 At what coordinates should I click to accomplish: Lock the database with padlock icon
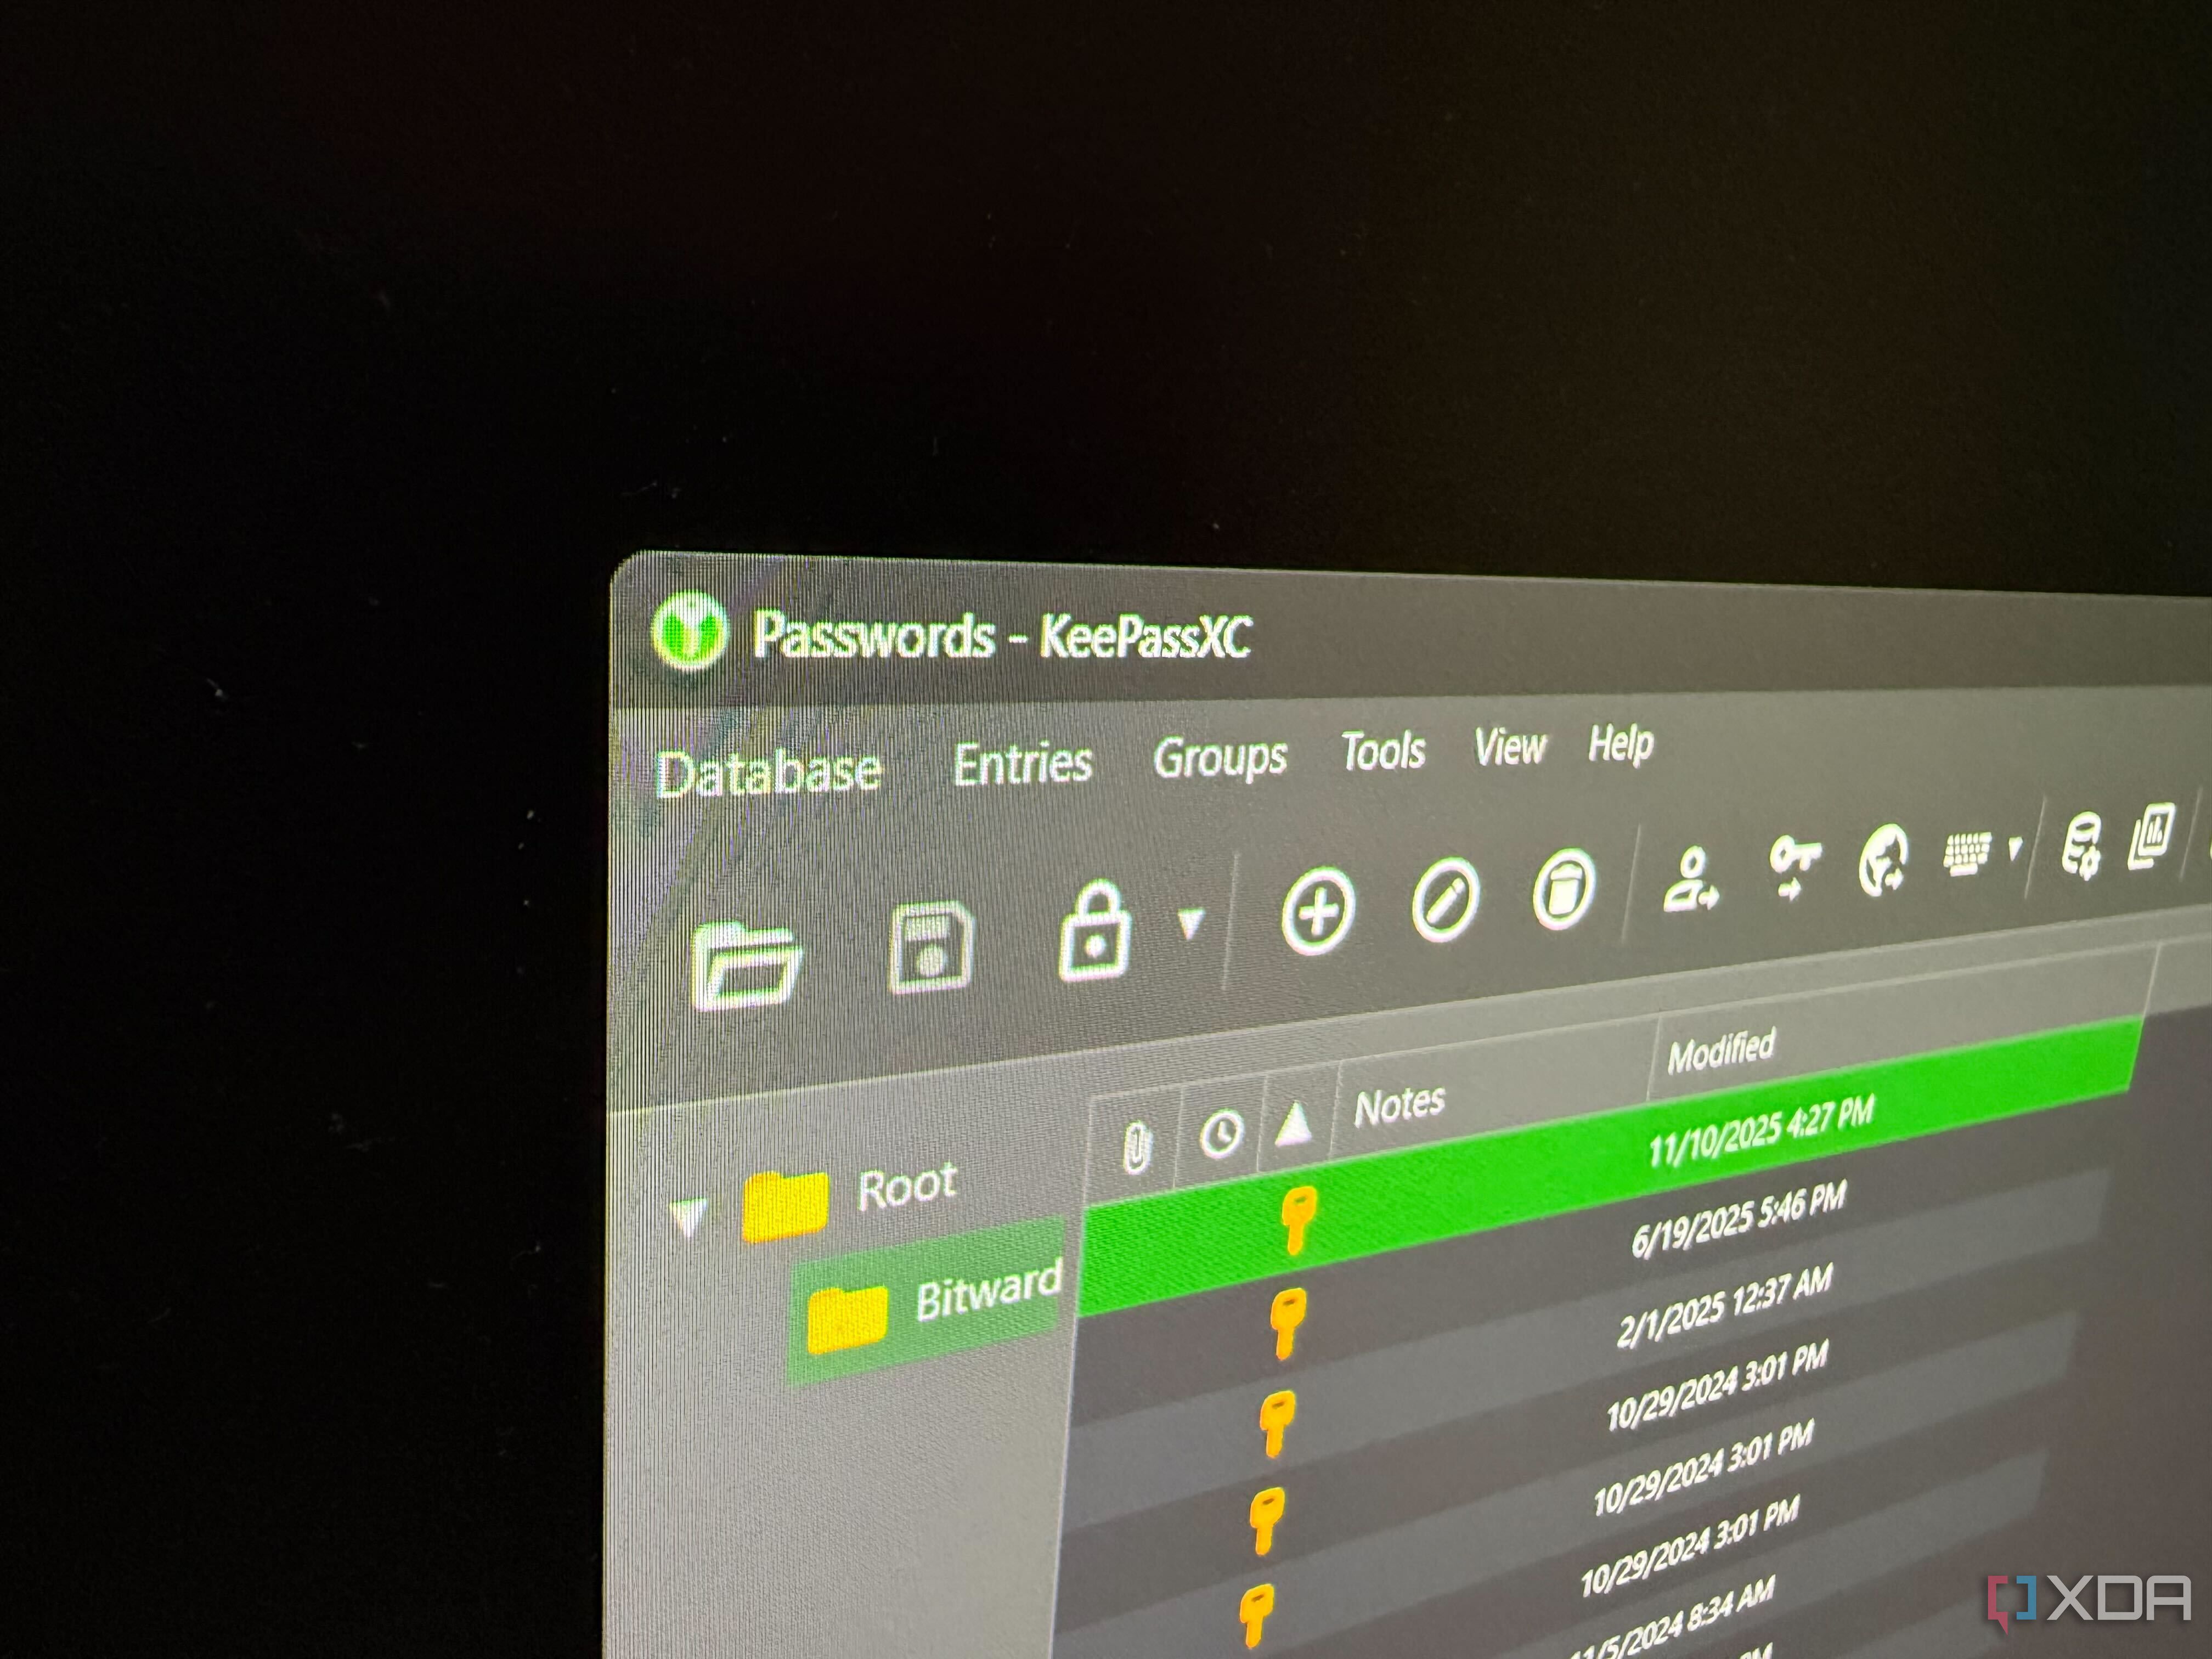pos(1095,931)
